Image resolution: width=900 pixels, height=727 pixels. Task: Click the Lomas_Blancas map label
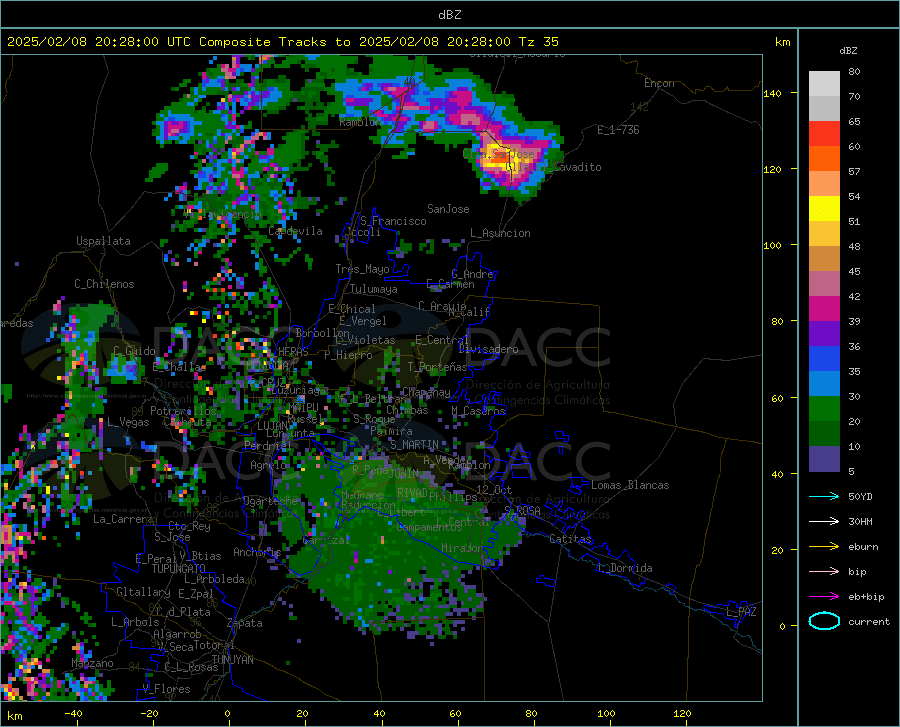(x=630, y=485)
